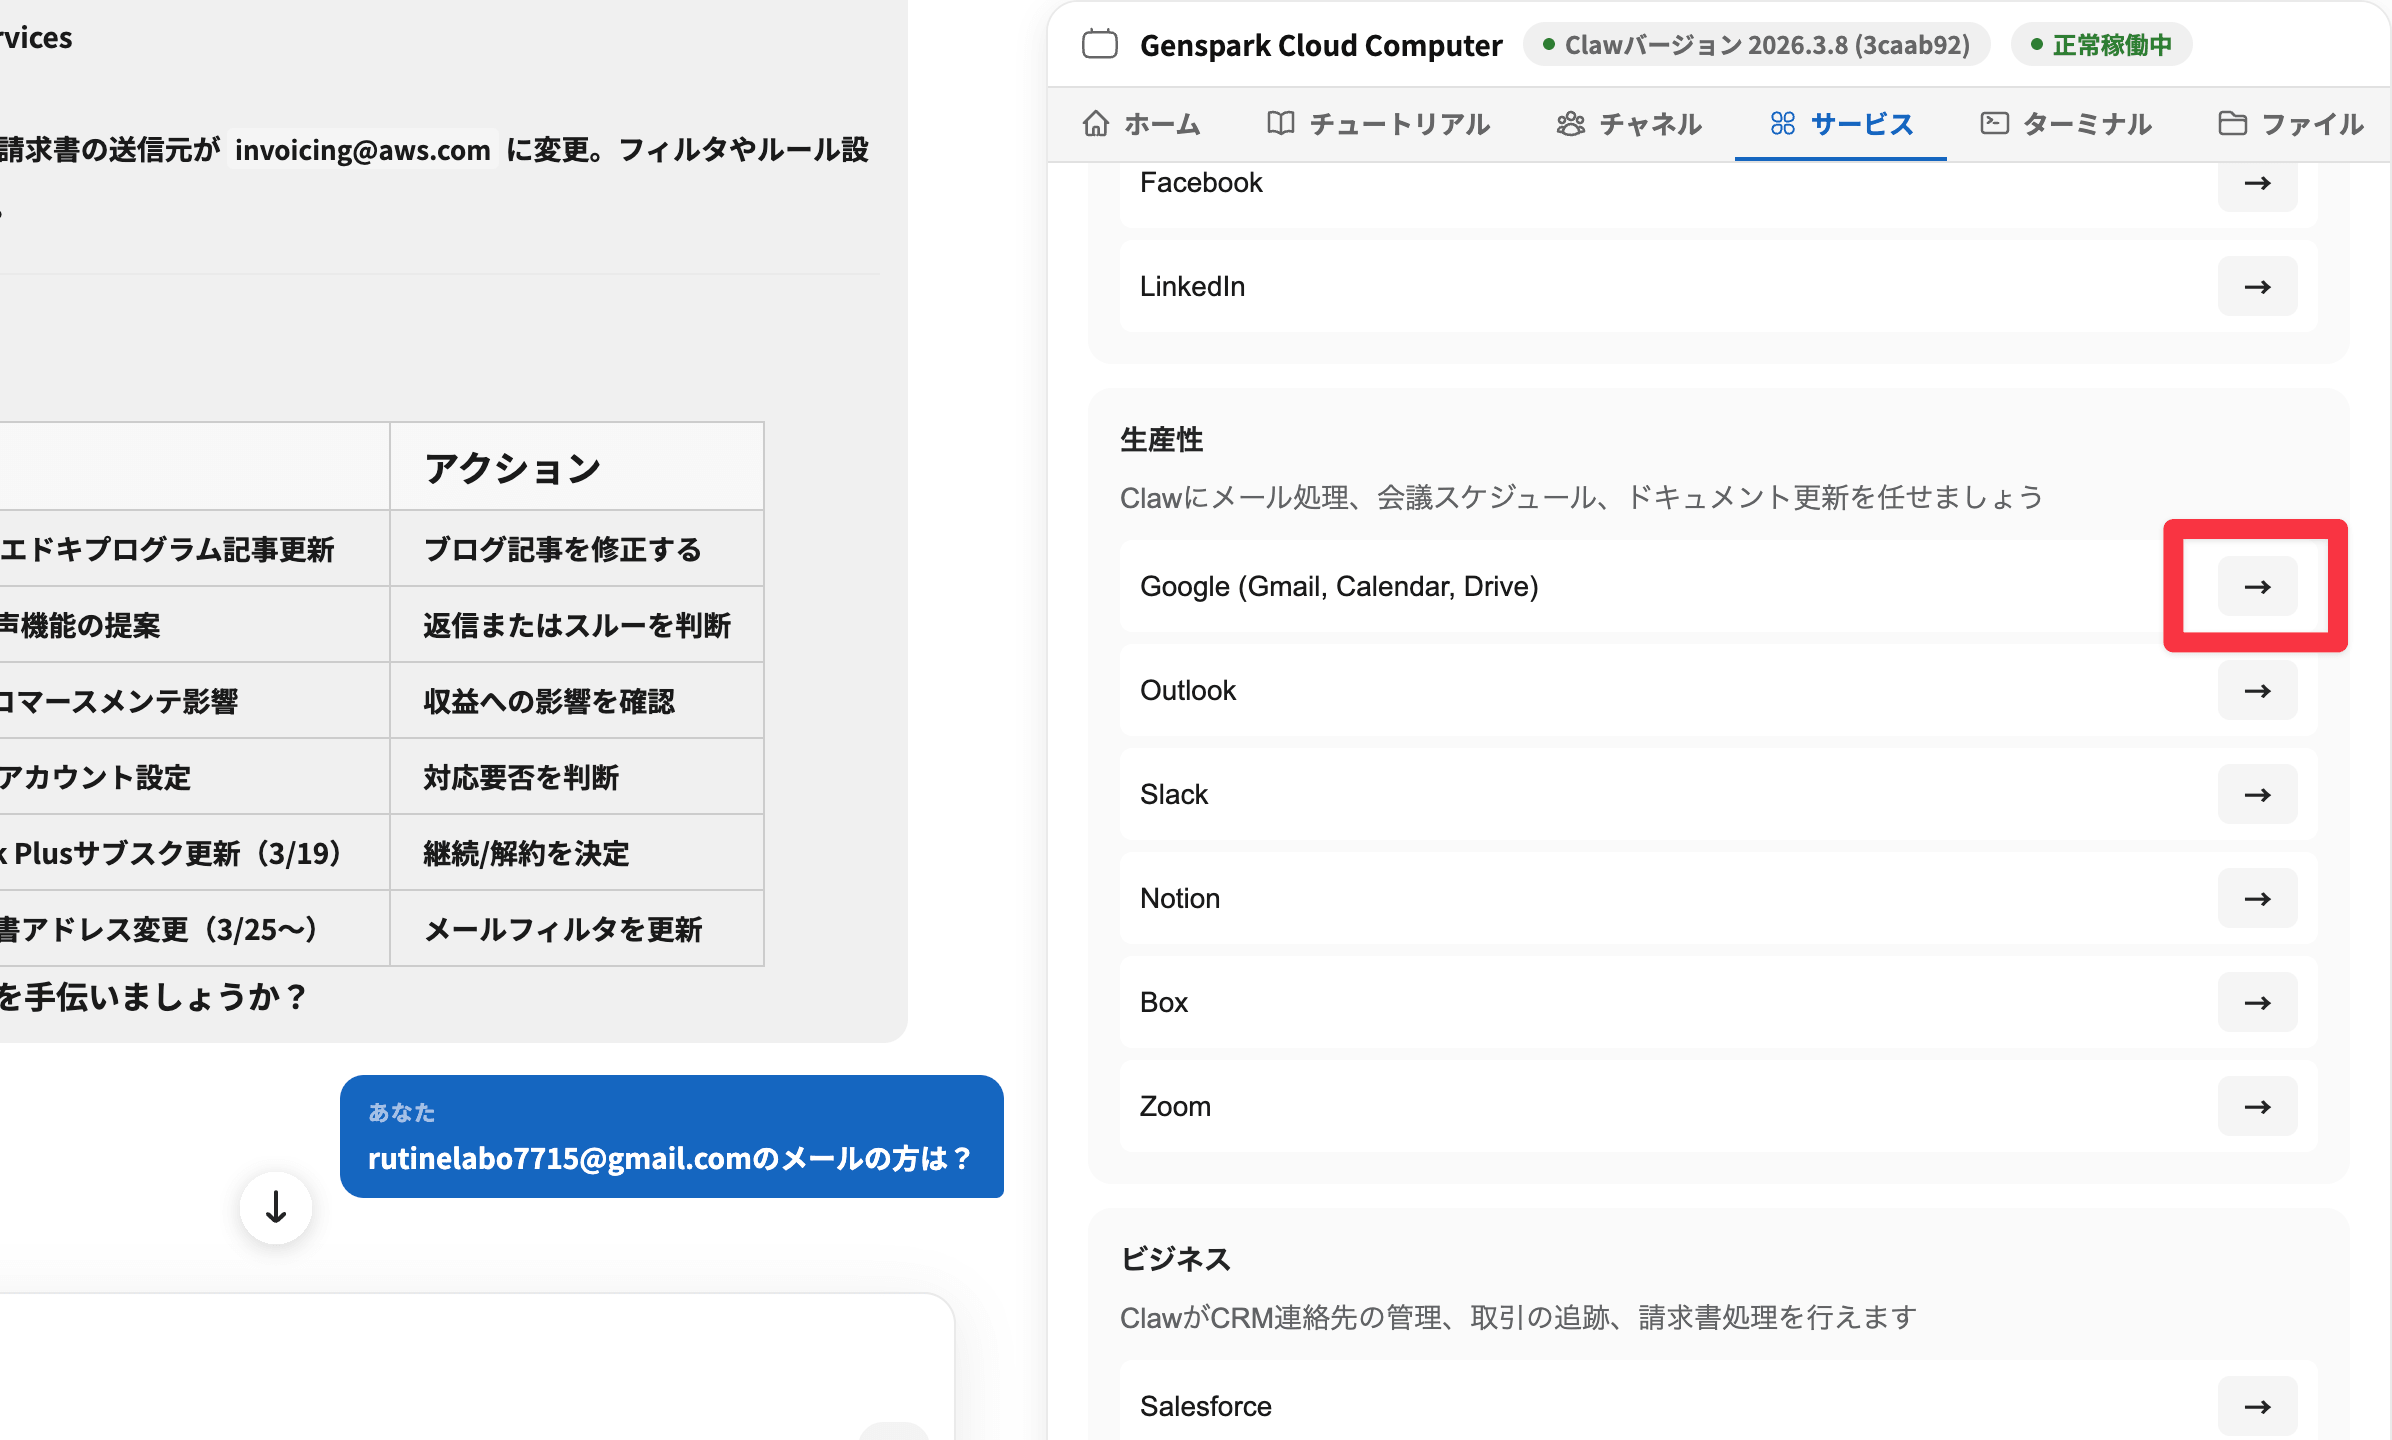Open the ターミナル tab
This screenshot has width=2392, height=1440.
(x=2066, y=124)
